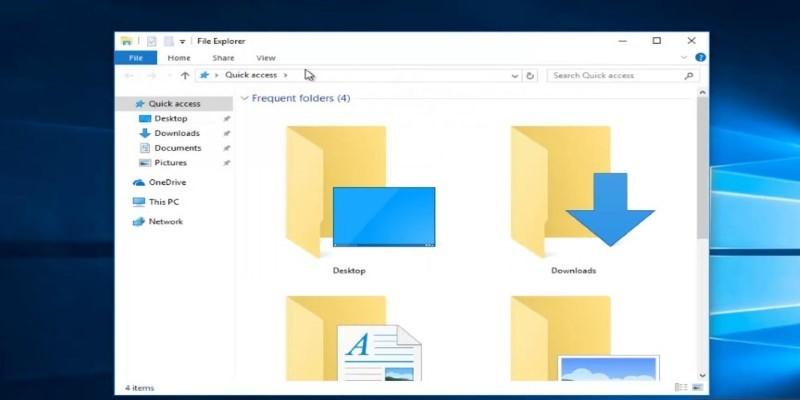Click the refresh button beside address bar

click(x=530, y=75)
